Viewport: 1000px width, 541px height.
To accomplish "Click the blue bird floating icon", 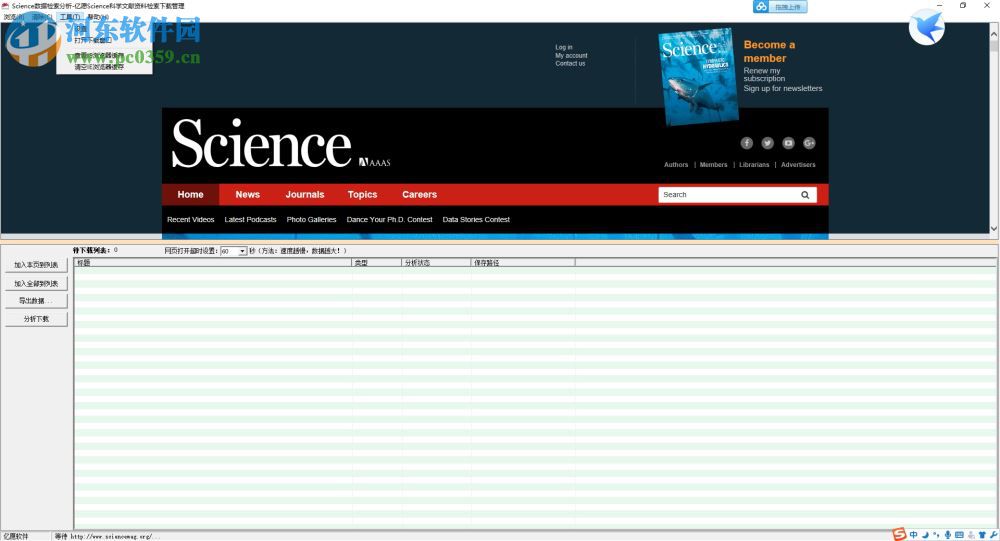I will 927,27.
